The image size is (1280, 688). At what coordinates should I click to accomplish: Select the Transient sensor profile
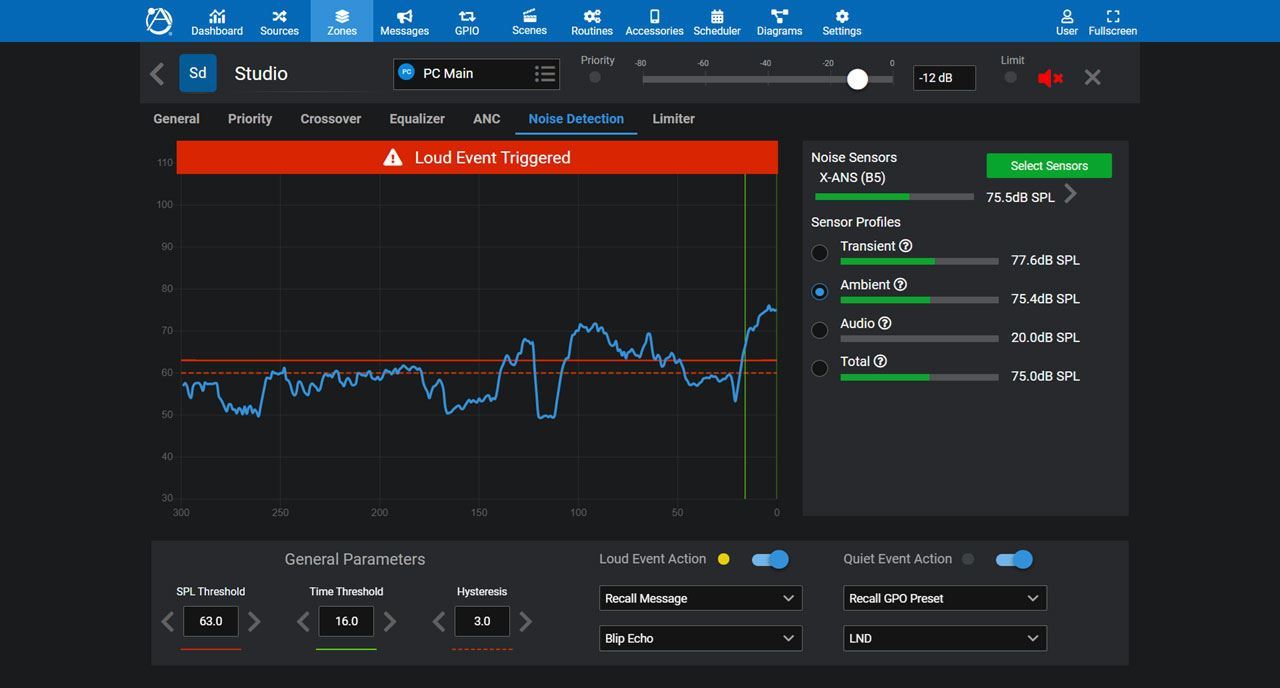point(819,252)
